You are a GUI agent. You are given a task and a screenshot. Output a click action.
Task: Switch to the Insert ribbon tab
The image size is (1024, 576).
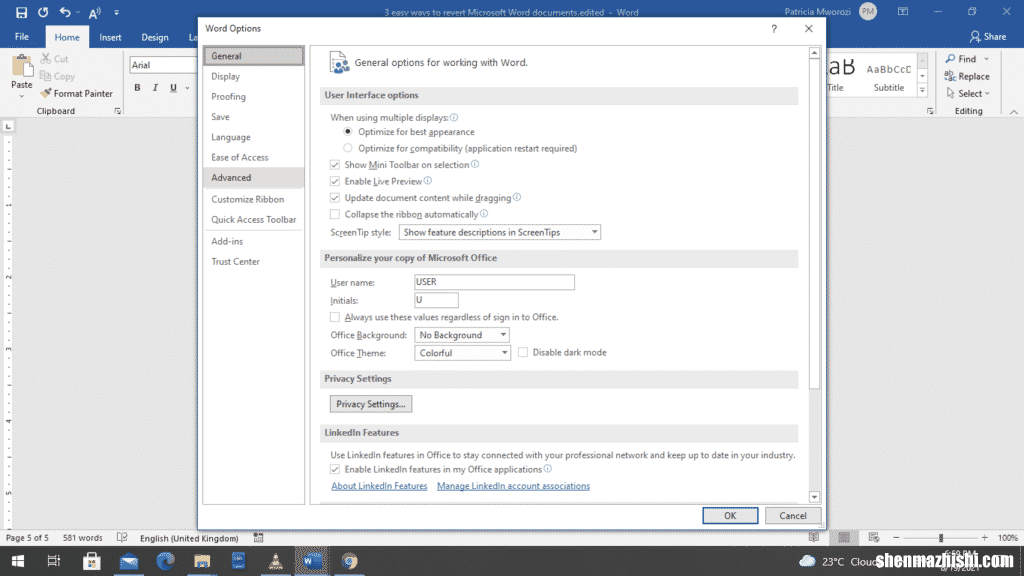coord(110,37)
